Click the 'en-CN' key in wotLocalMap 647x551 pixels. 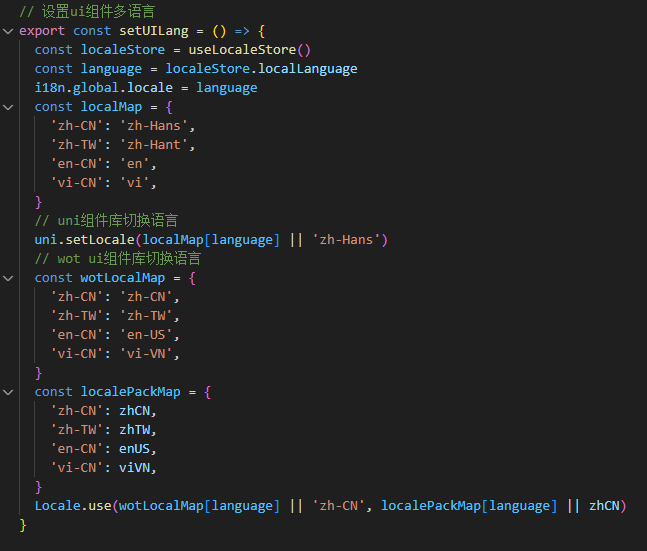click(77, 335)
